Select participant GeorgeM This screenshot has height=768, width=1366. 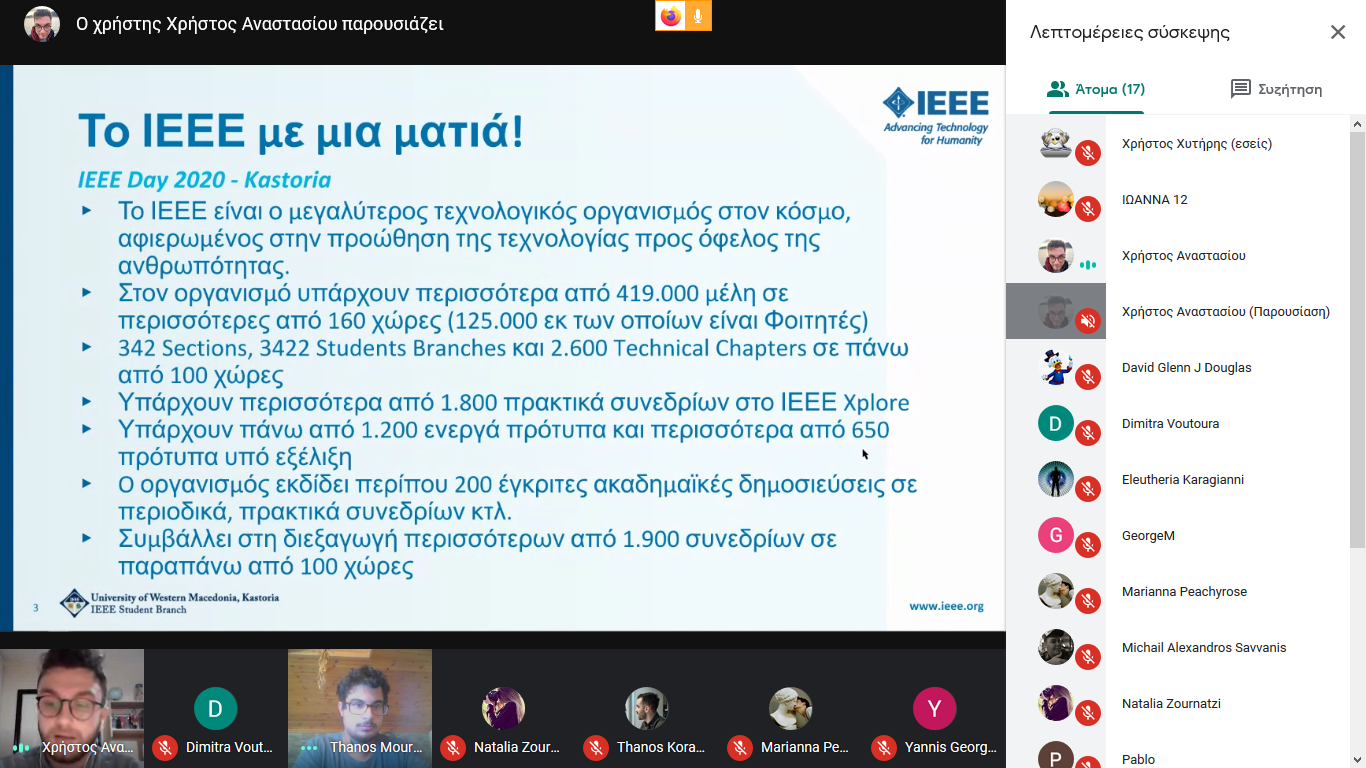(x=1178, y=536)
